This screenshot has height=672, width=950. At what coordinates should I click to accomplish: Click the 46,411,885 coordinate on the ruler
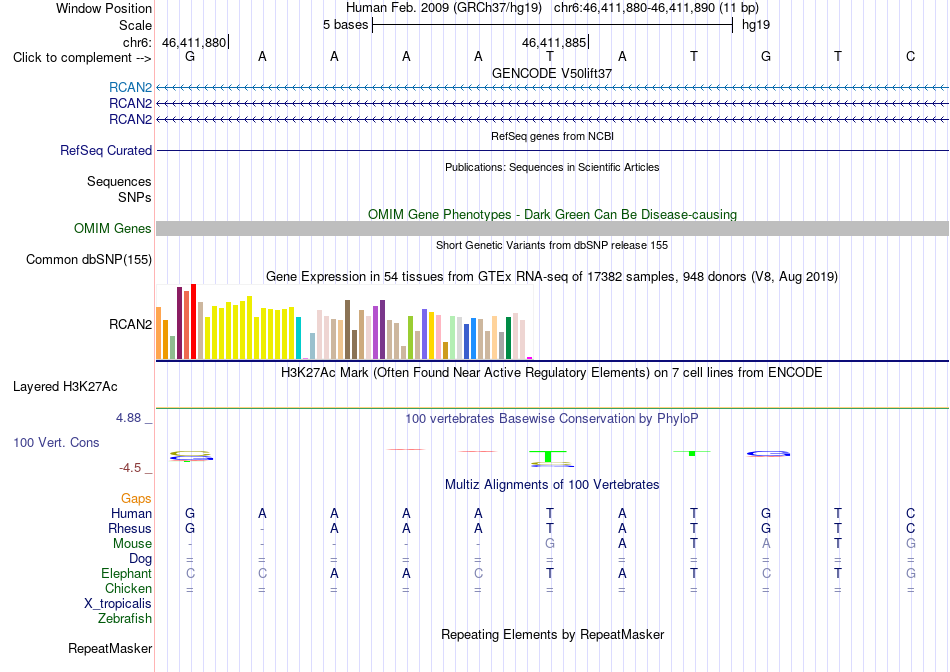[554, 42]
